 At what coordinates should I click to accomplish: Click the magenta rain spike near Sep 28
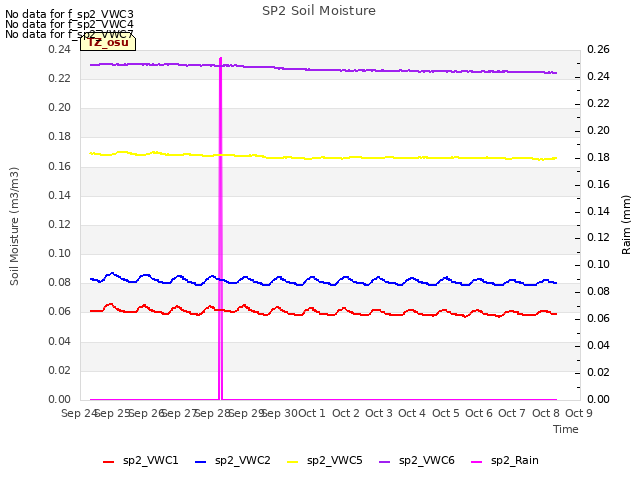pos(221,229)
